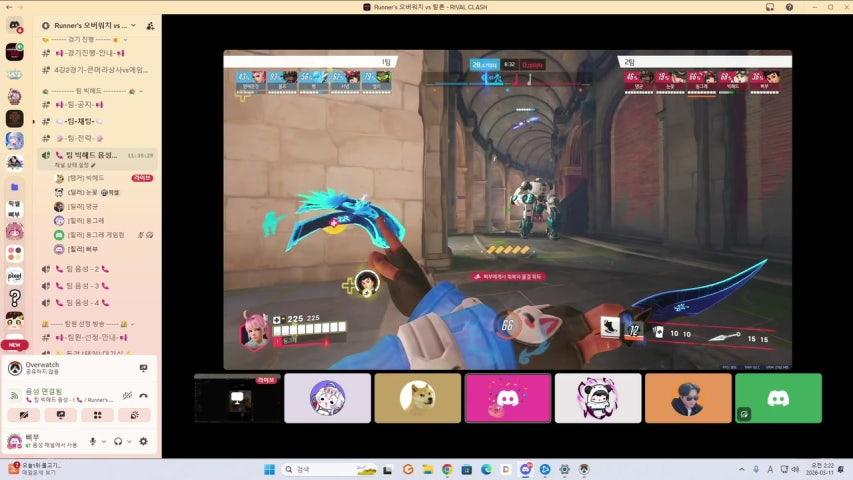Select the sunglasses man participant tile
The width and height of the screenshot is (853, 480).
tap(688, 398)
